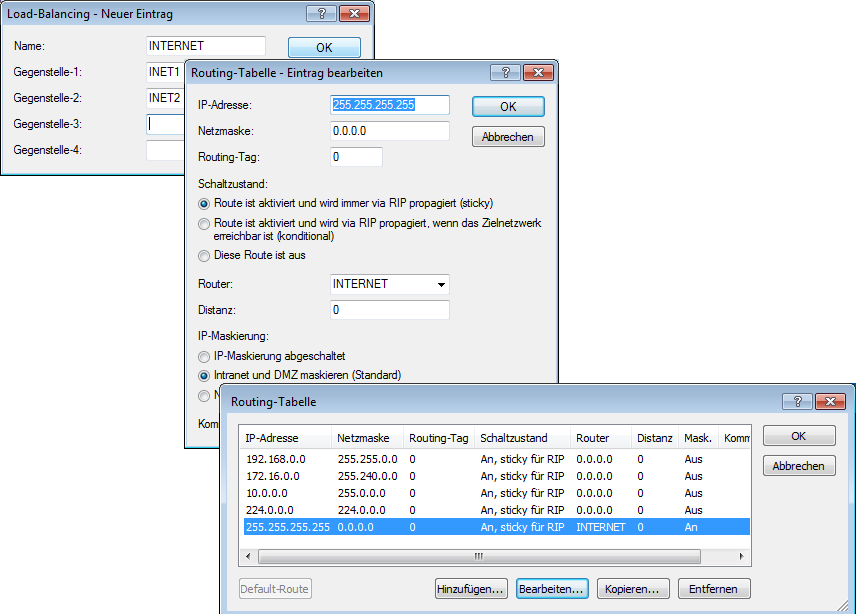Close the Routing-Tabelle Eintrag bearbeiten dialog
The image size is (856, 614).
coord(537,73)
